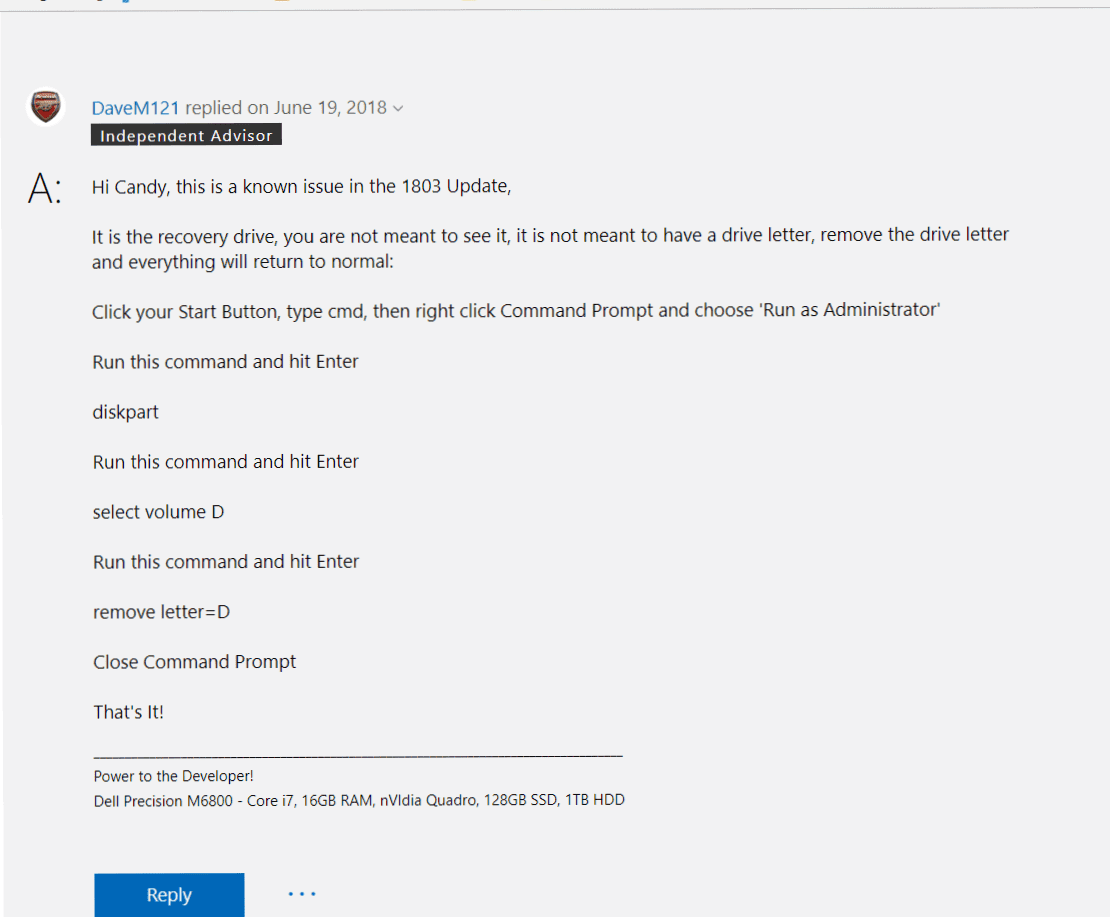1110x917 pixels.
Task: Click the Independent Advisor badge
Action: [186, 135]
